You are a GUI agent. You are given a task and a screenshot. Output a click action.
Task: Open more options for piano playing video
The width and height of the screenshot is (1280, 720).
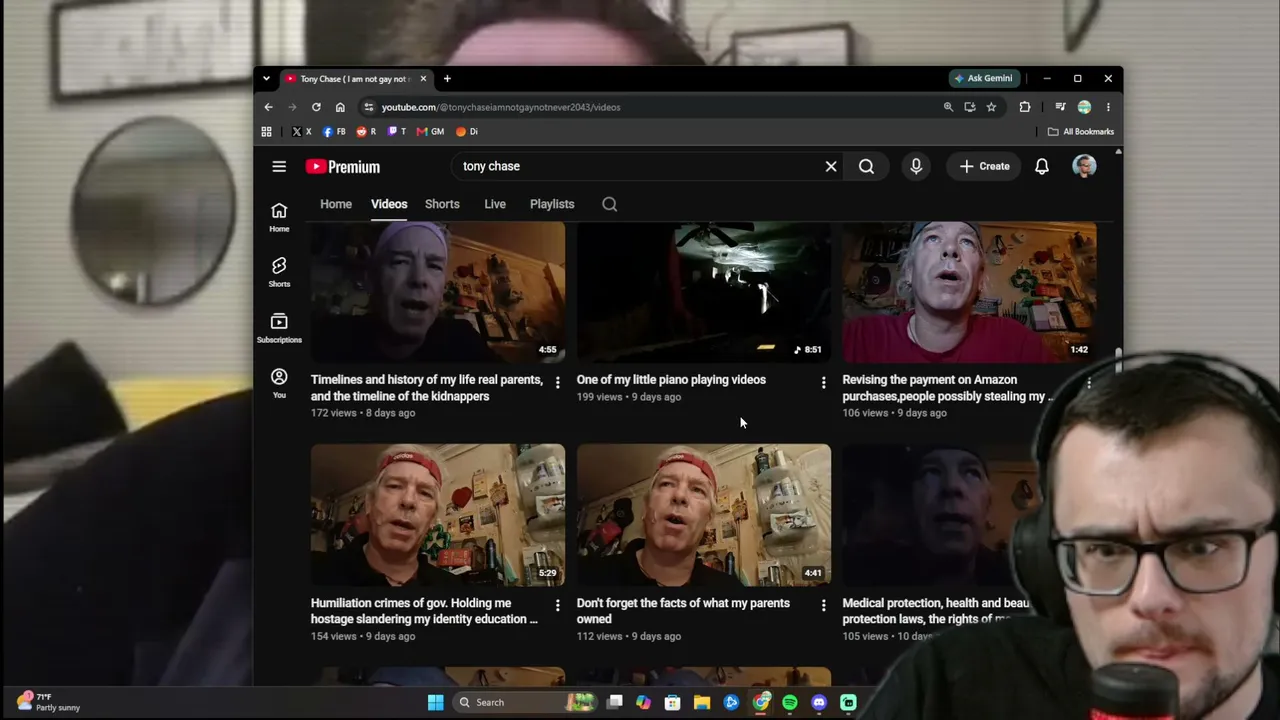pos(823,382)
